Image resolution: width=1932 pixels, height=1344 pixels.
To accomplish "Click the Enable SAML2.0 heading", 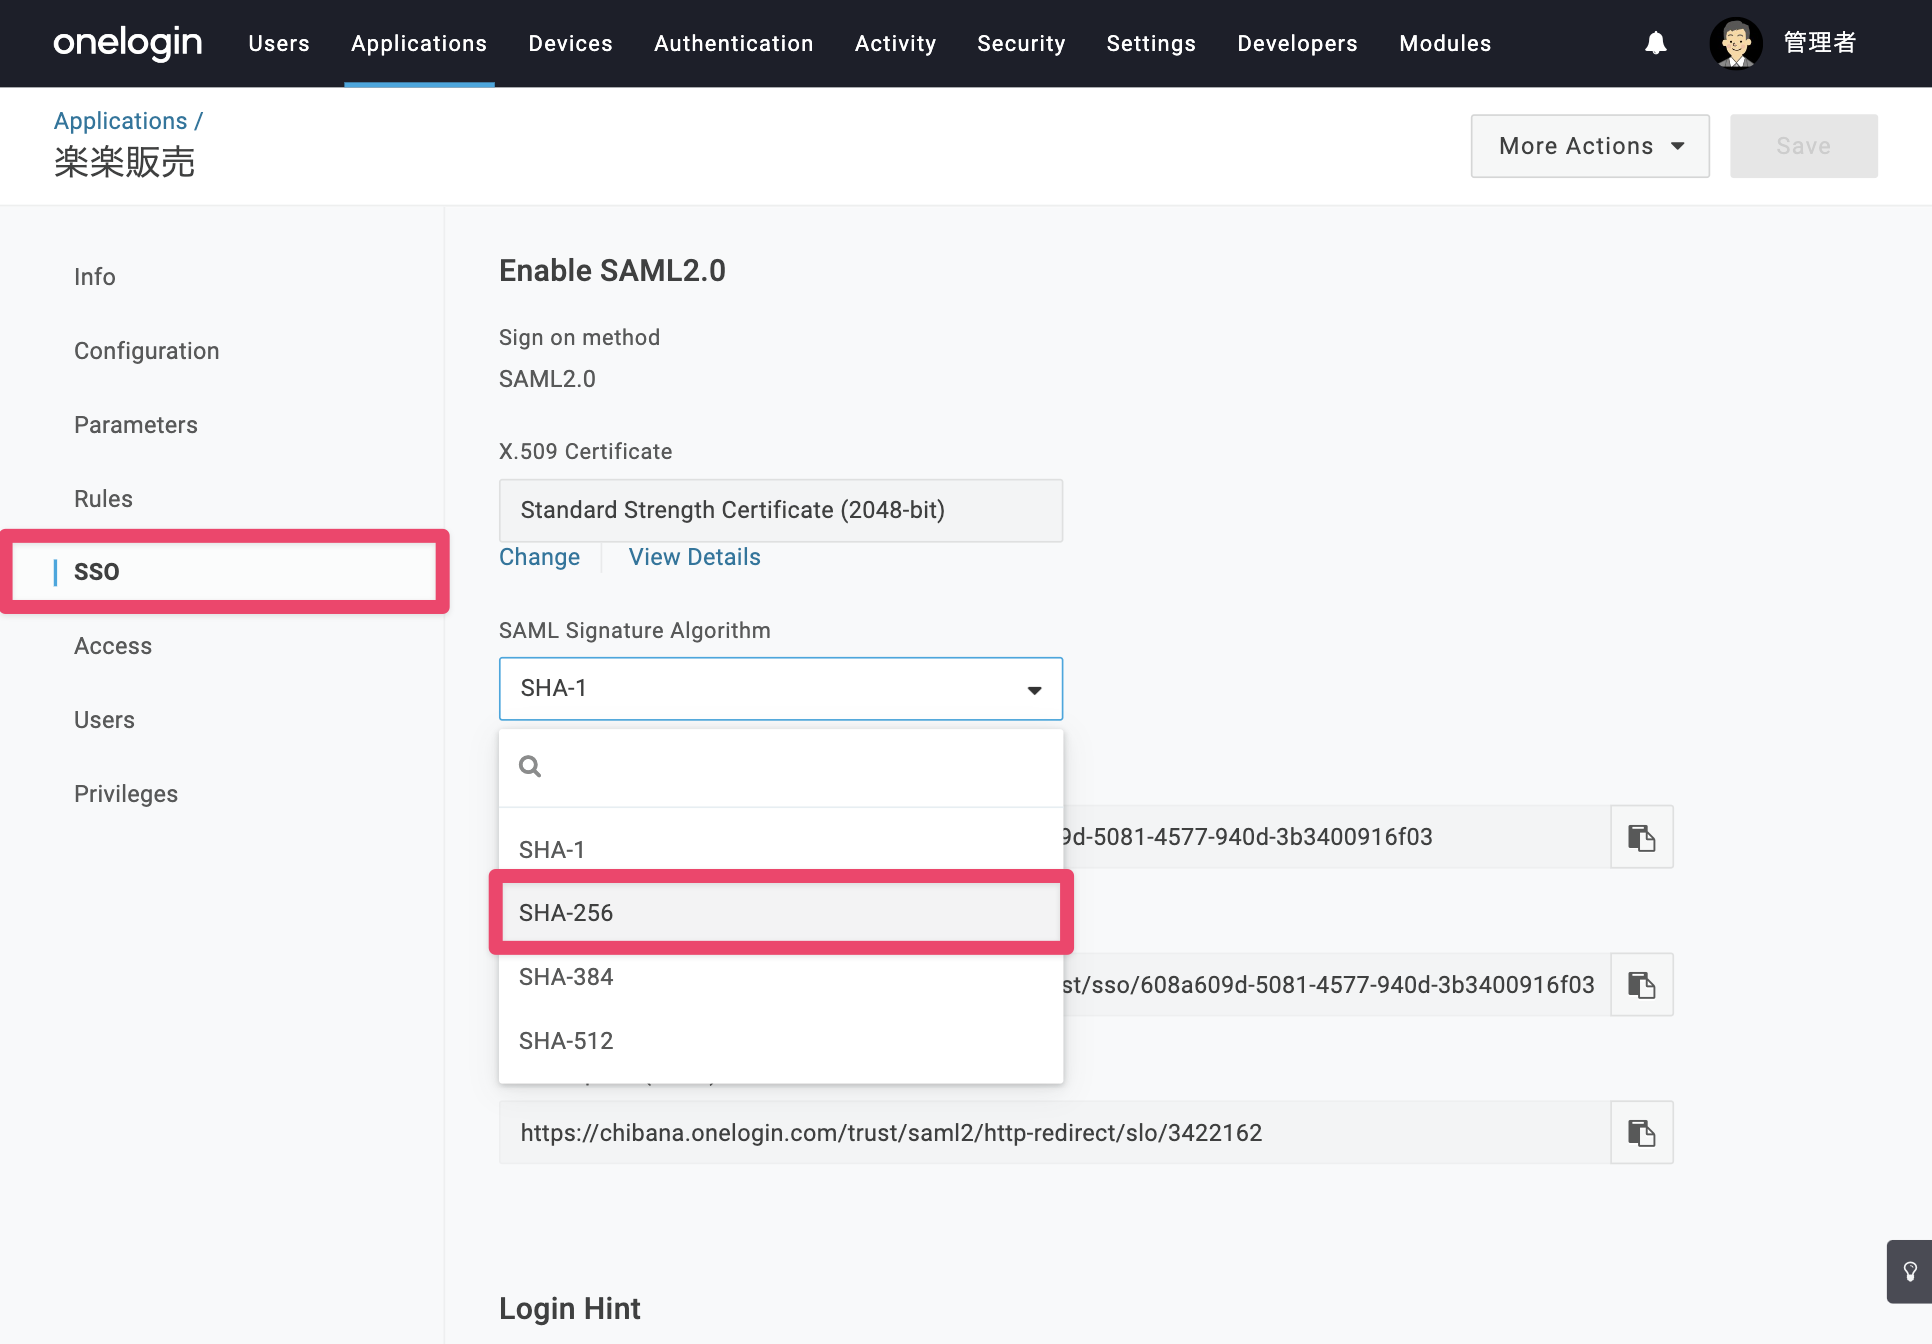I will point(612,271).
